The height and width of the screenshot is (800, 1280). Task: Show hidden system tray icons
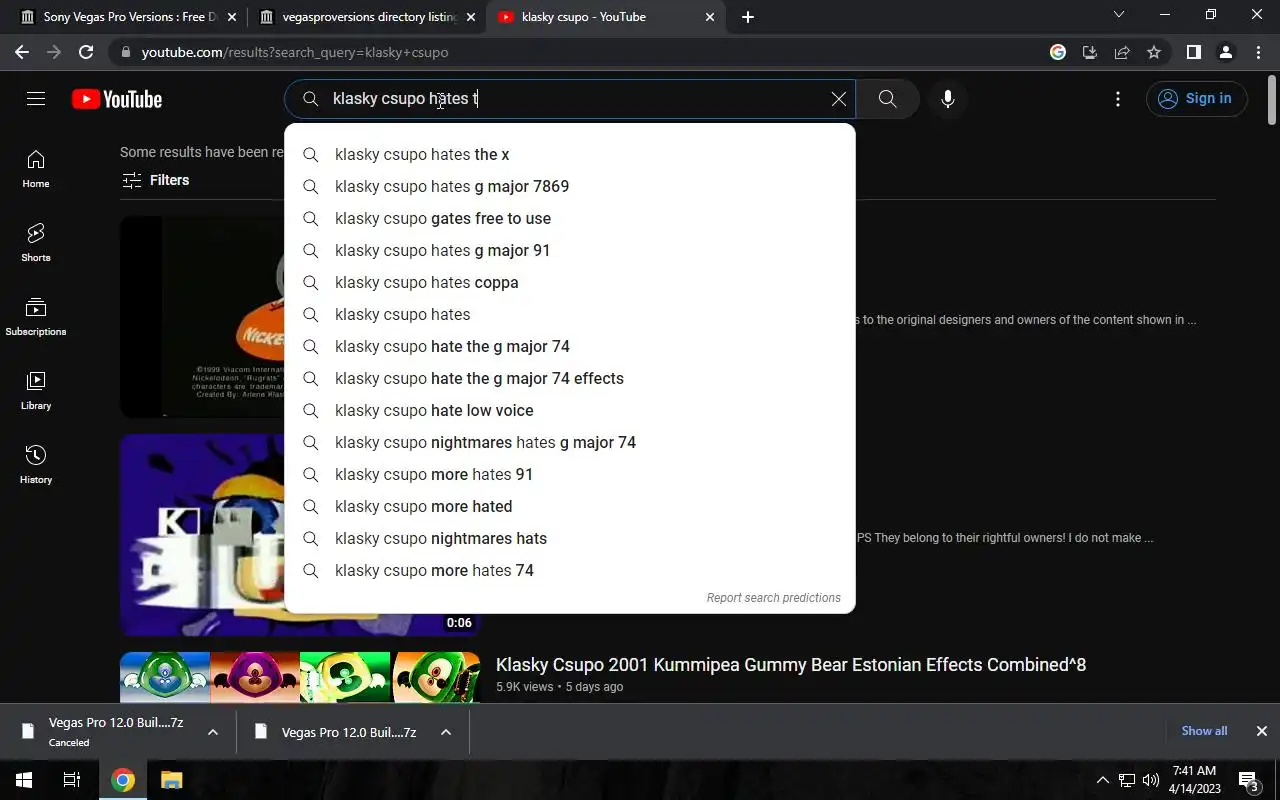tap(1103, 780)
